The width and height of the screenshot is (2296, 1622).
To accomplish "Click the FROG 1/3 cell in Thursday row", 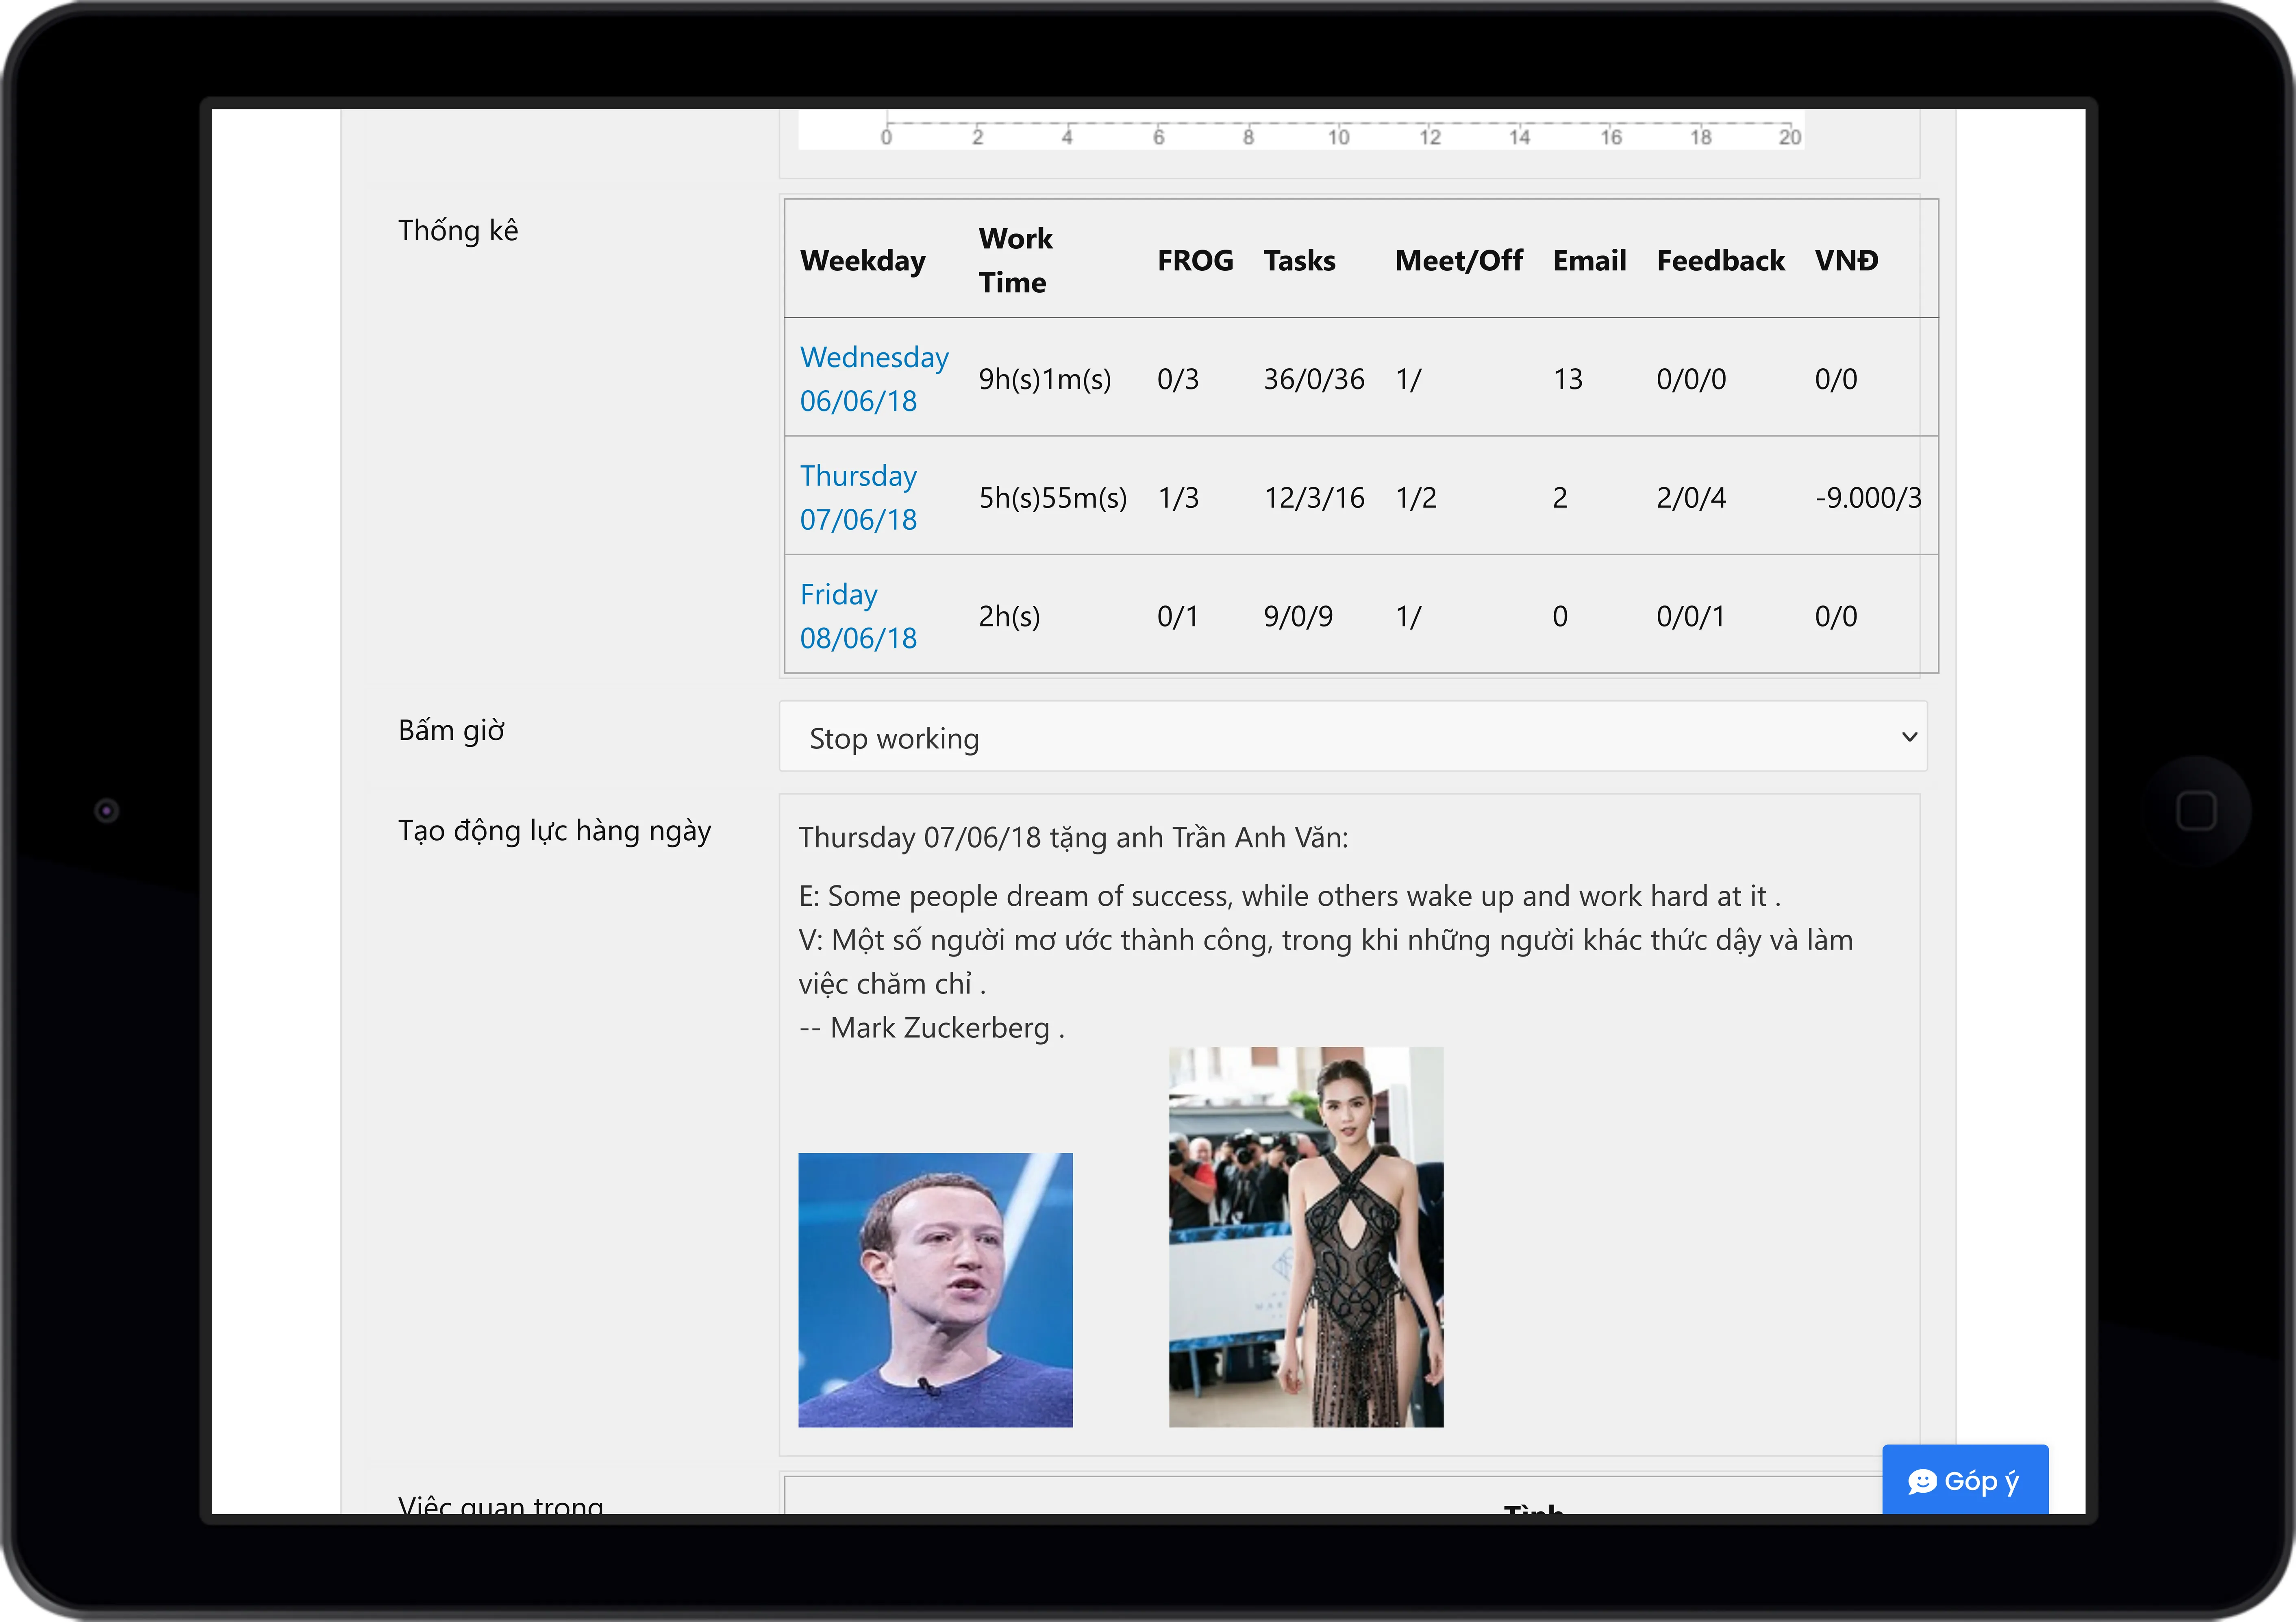I will (x=1178, y=497).
